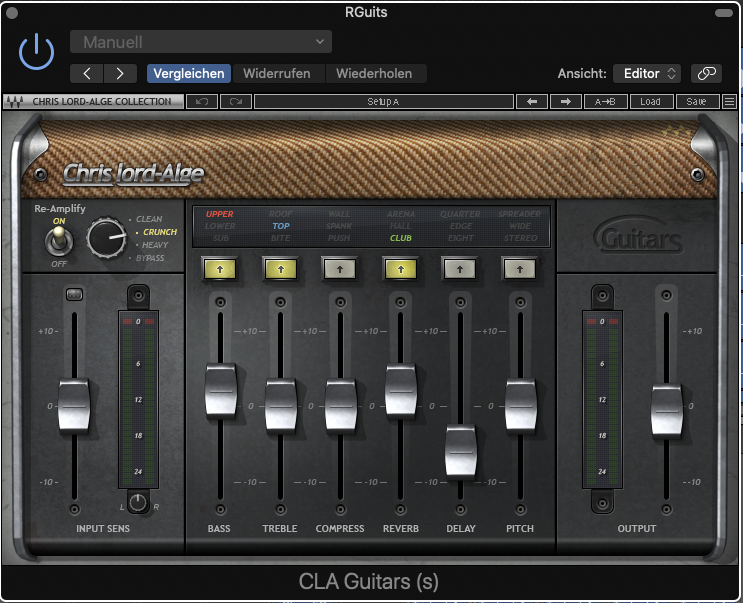
Task: Toggle Vergleichen compare mode
Action: [189, 73]
